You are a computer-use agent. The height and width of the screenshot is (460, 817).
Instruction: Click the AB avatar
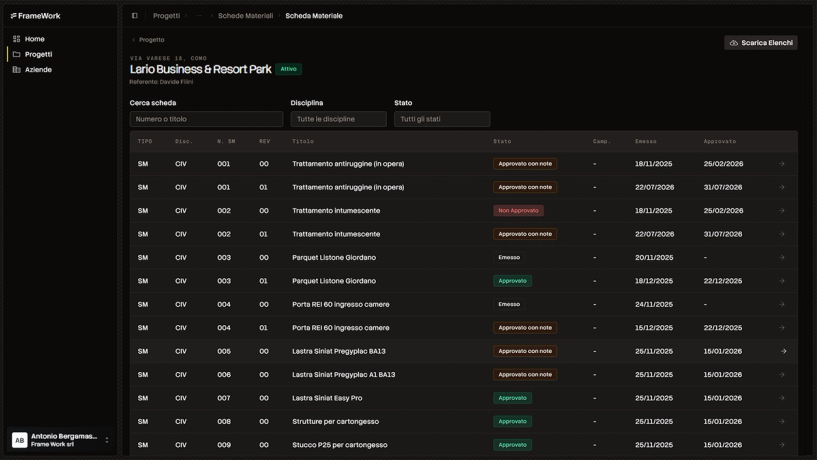(x=19, y=440)
